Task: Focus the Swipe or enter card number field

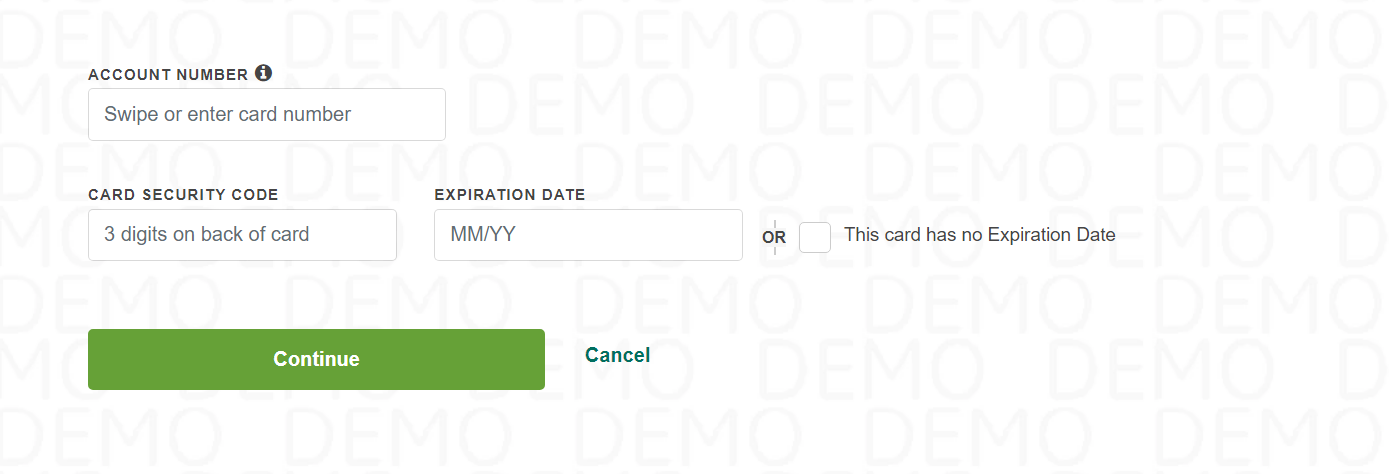Action: (x=267, y=114)
